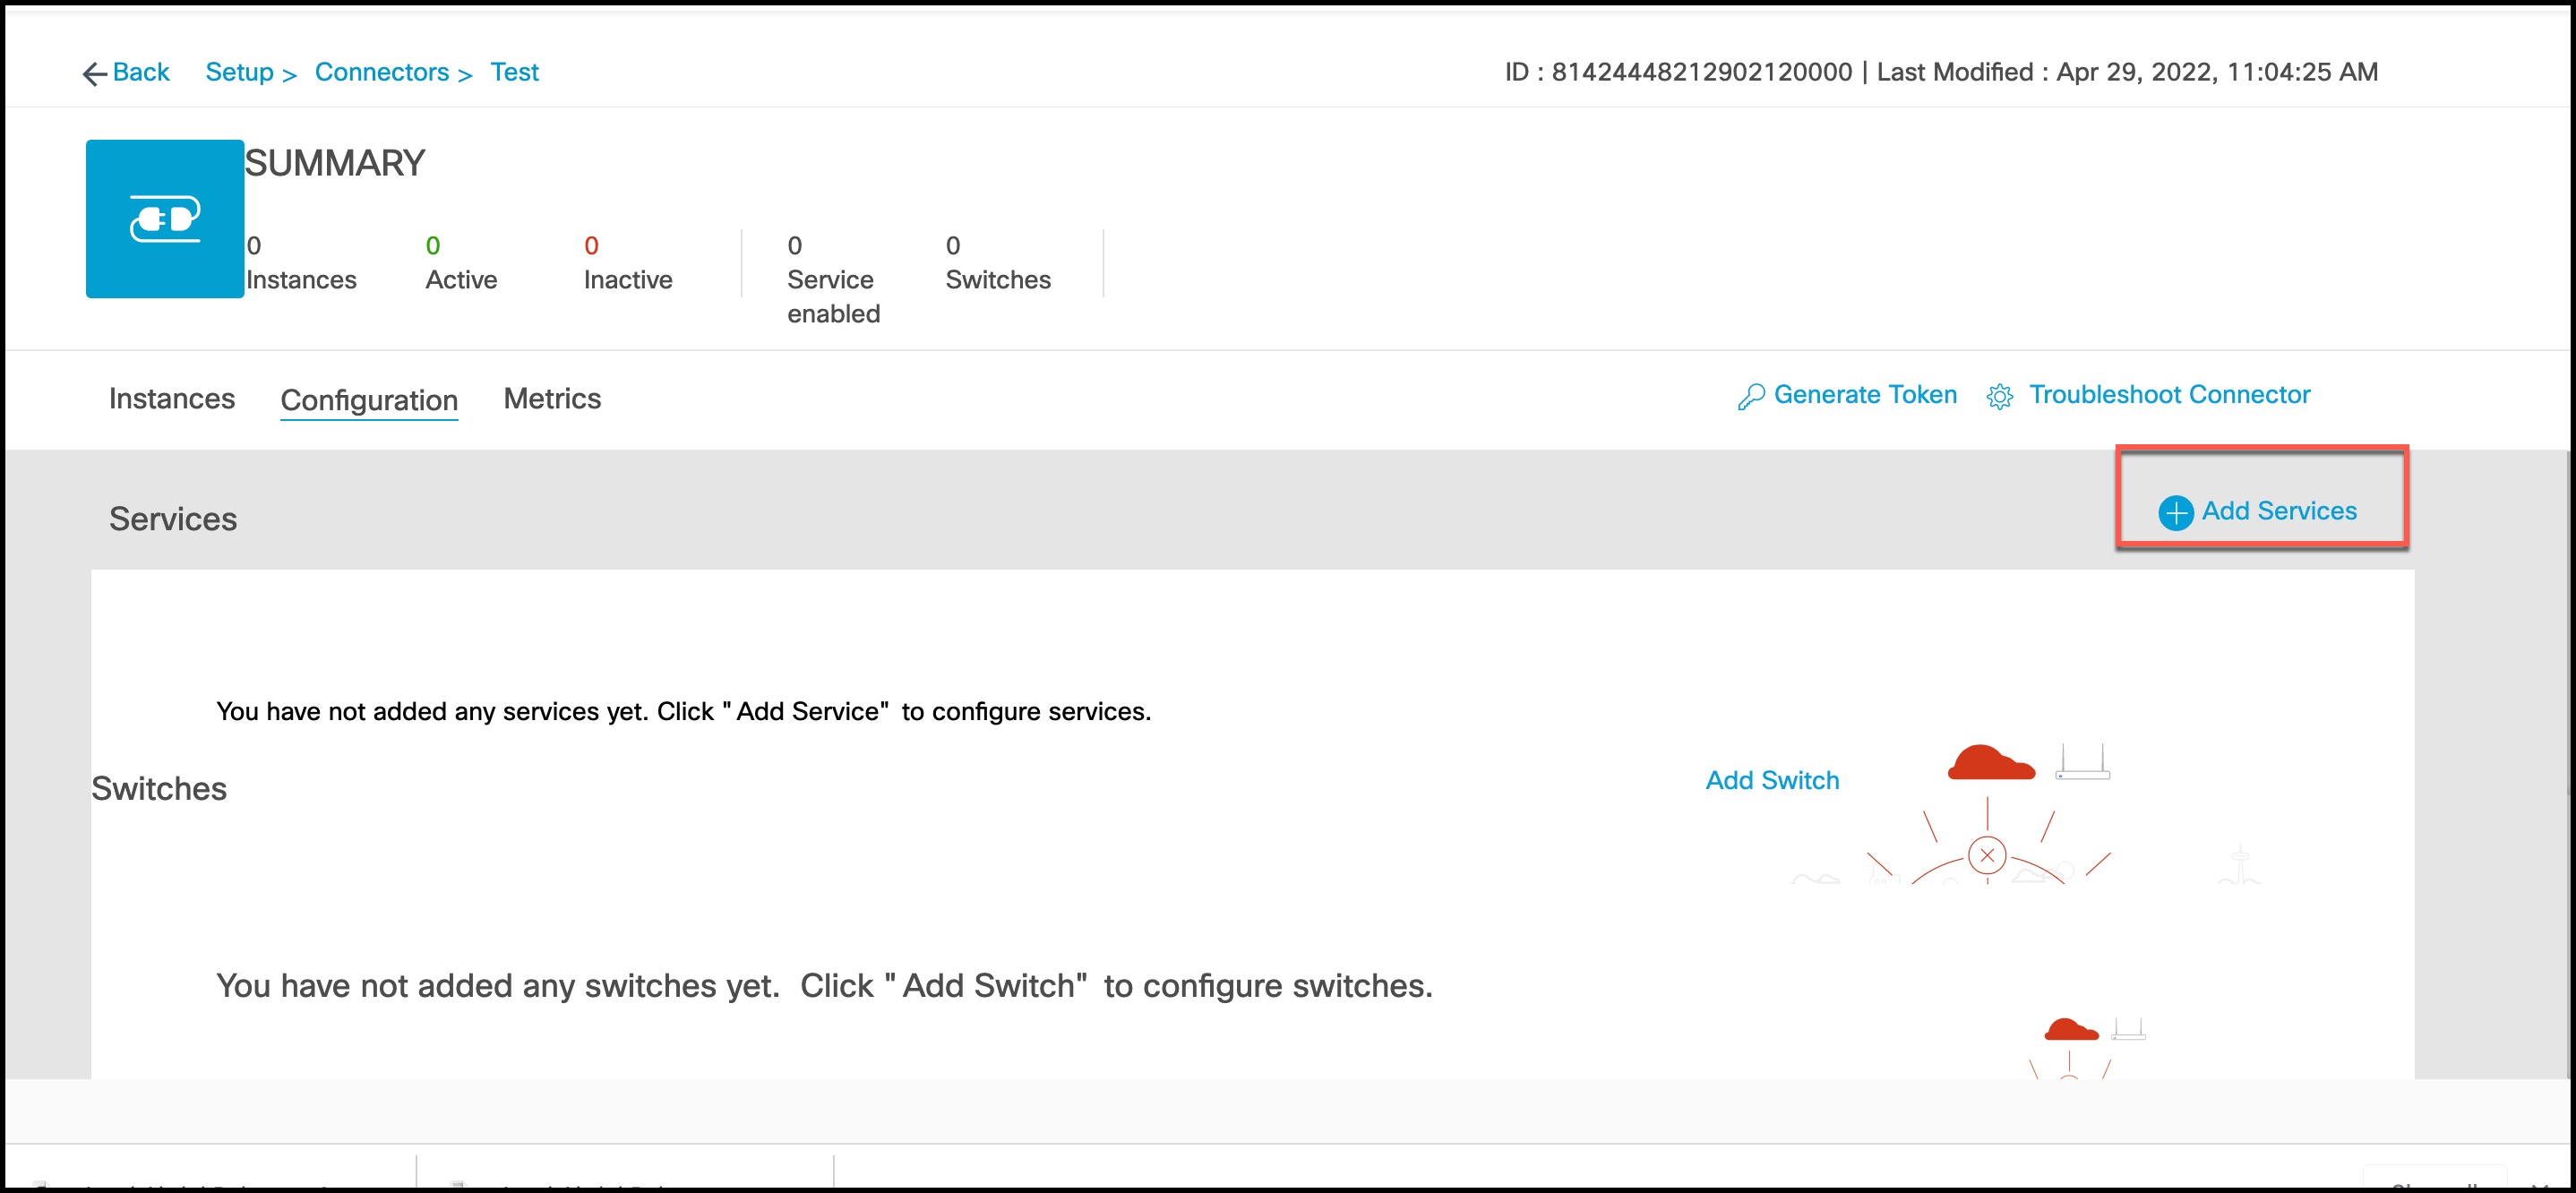Click the red circled X error icon

[1986, 856]
